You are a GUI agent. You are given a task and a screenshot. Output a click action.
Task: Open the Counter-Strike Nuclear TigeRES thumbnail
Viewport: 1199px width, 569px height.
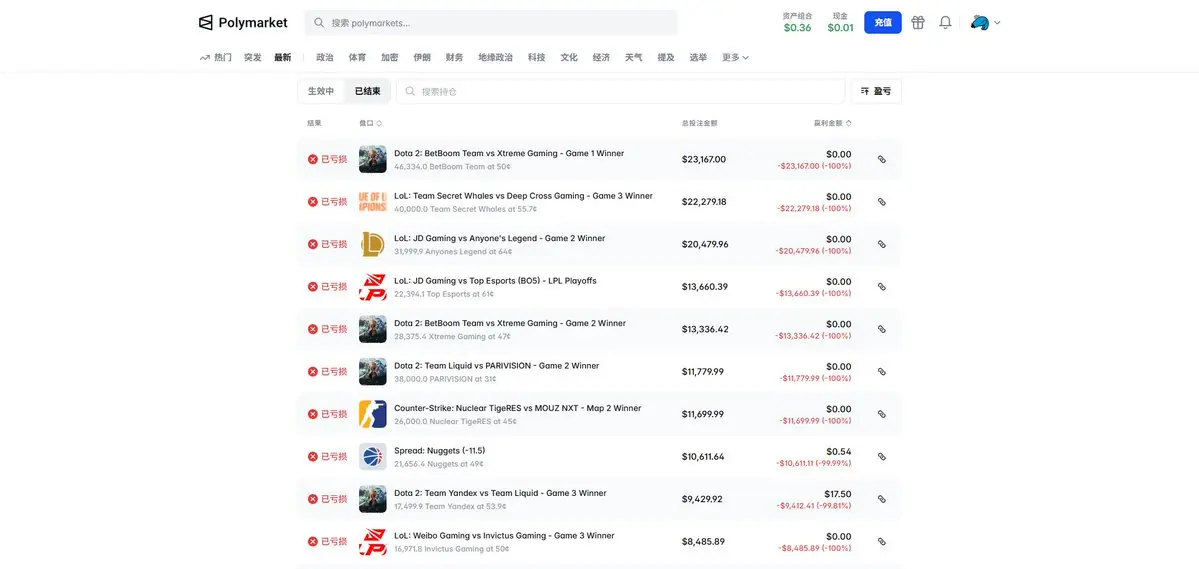372,414
